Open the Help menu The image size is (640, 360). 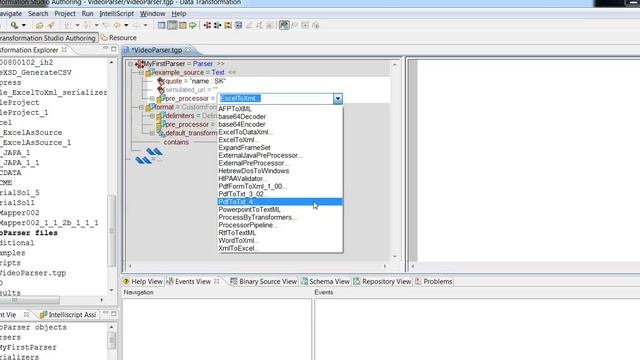click(179, 13)
